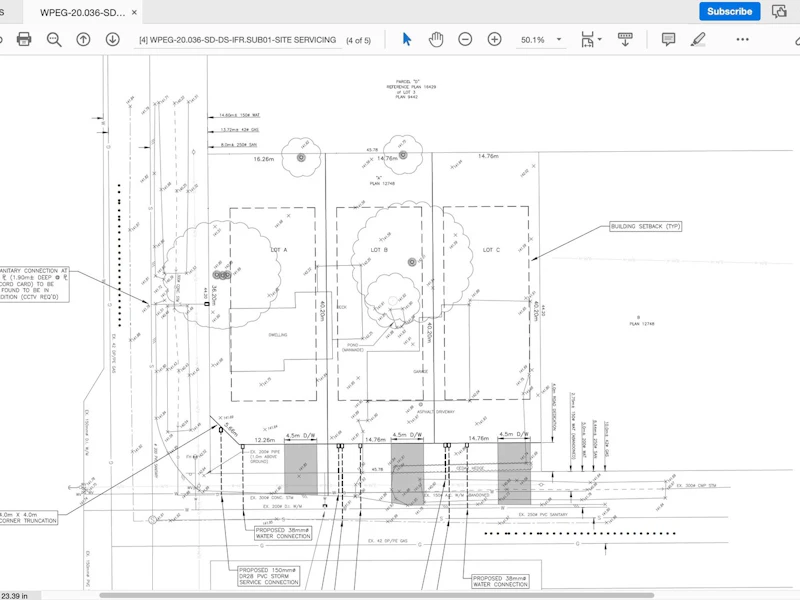Screen dimensions: 800x600
Task: Open the three-dot more tools menu
Action: [x=742, y=39]
